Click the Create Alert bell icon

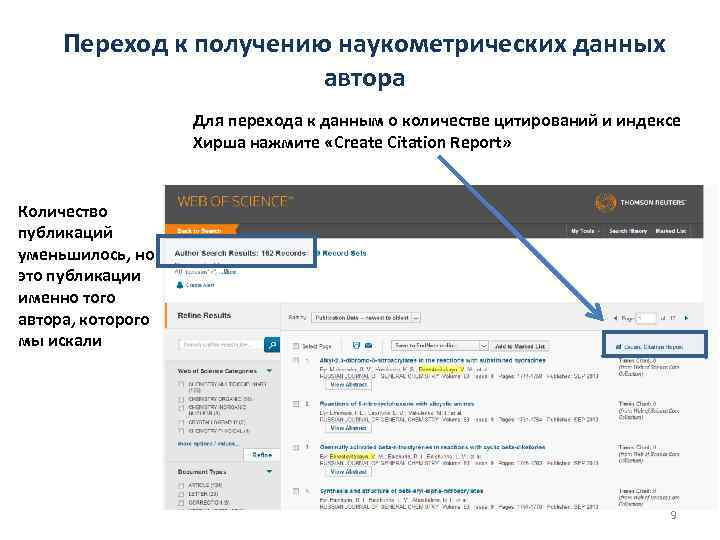point(180,285)
